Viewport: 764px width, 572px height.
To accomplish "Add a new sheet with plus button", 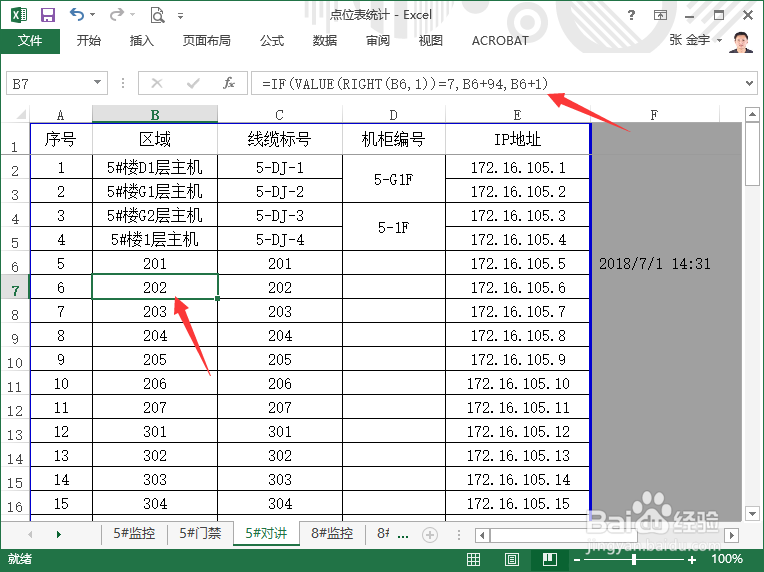I will pos(430,534).
